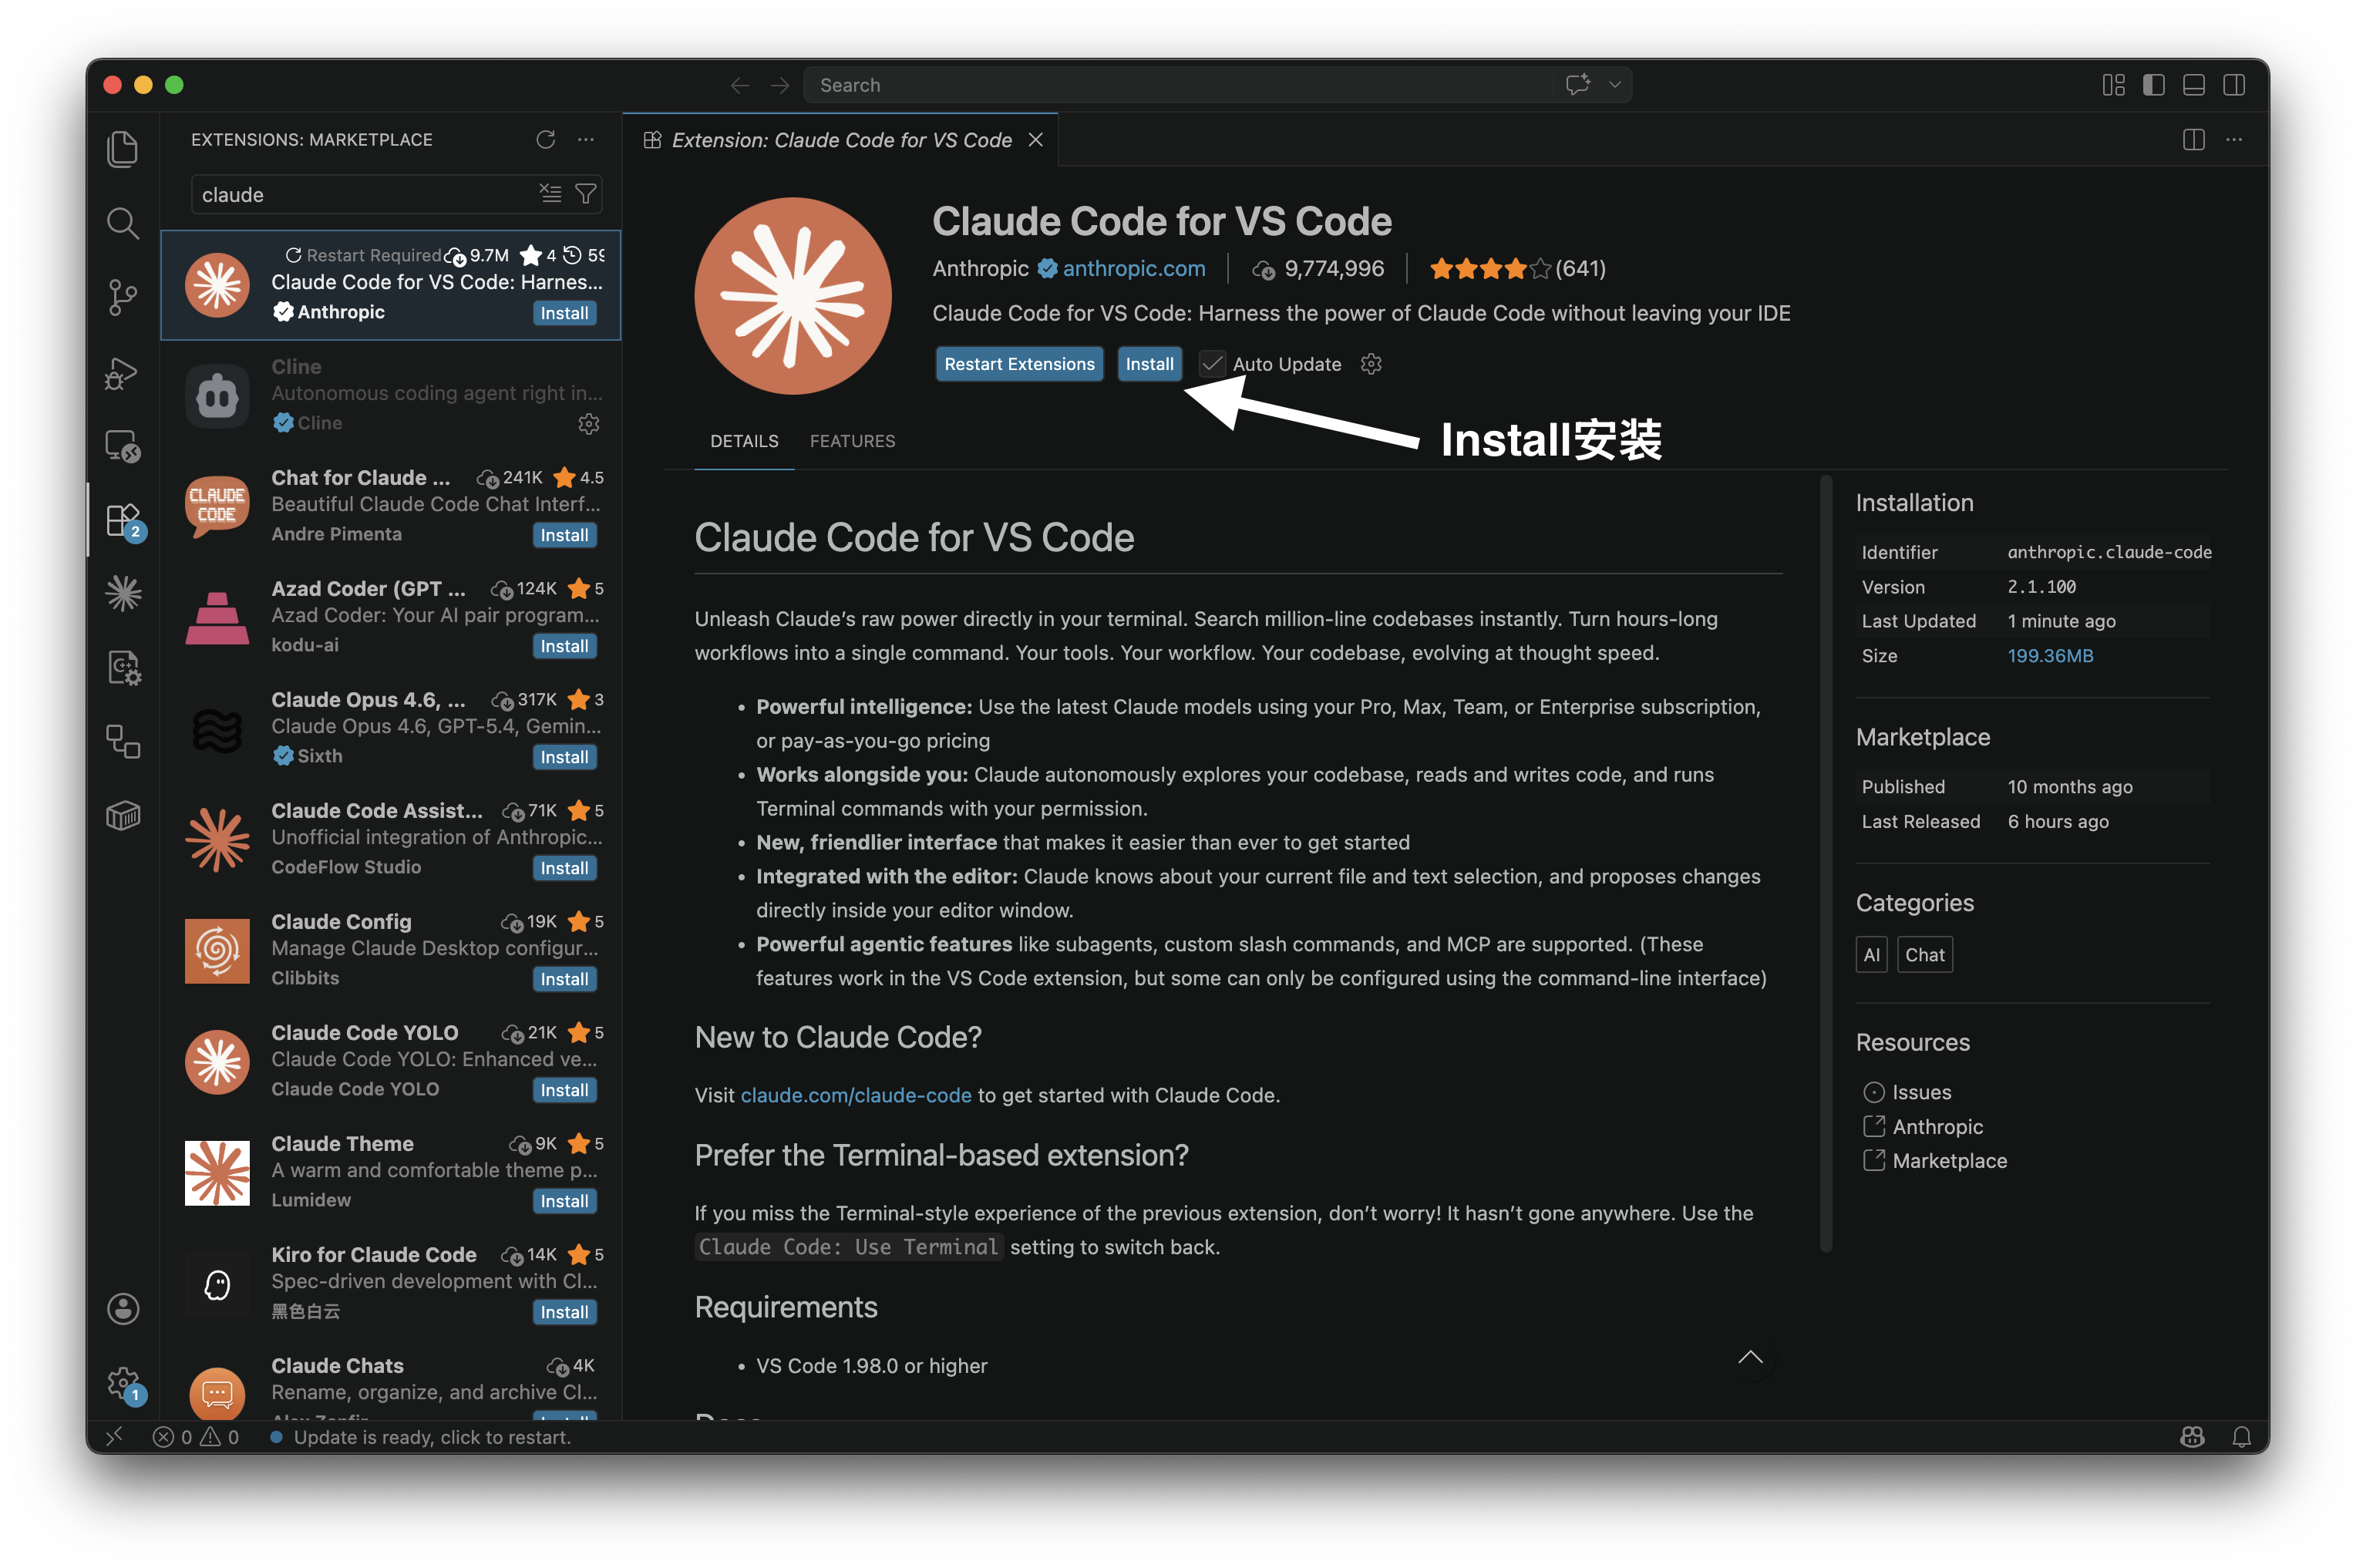The width and height of the screenshot is (2356, 1568).
Task: Open the manage gear for the Cline extension
Action: point(589,424)
